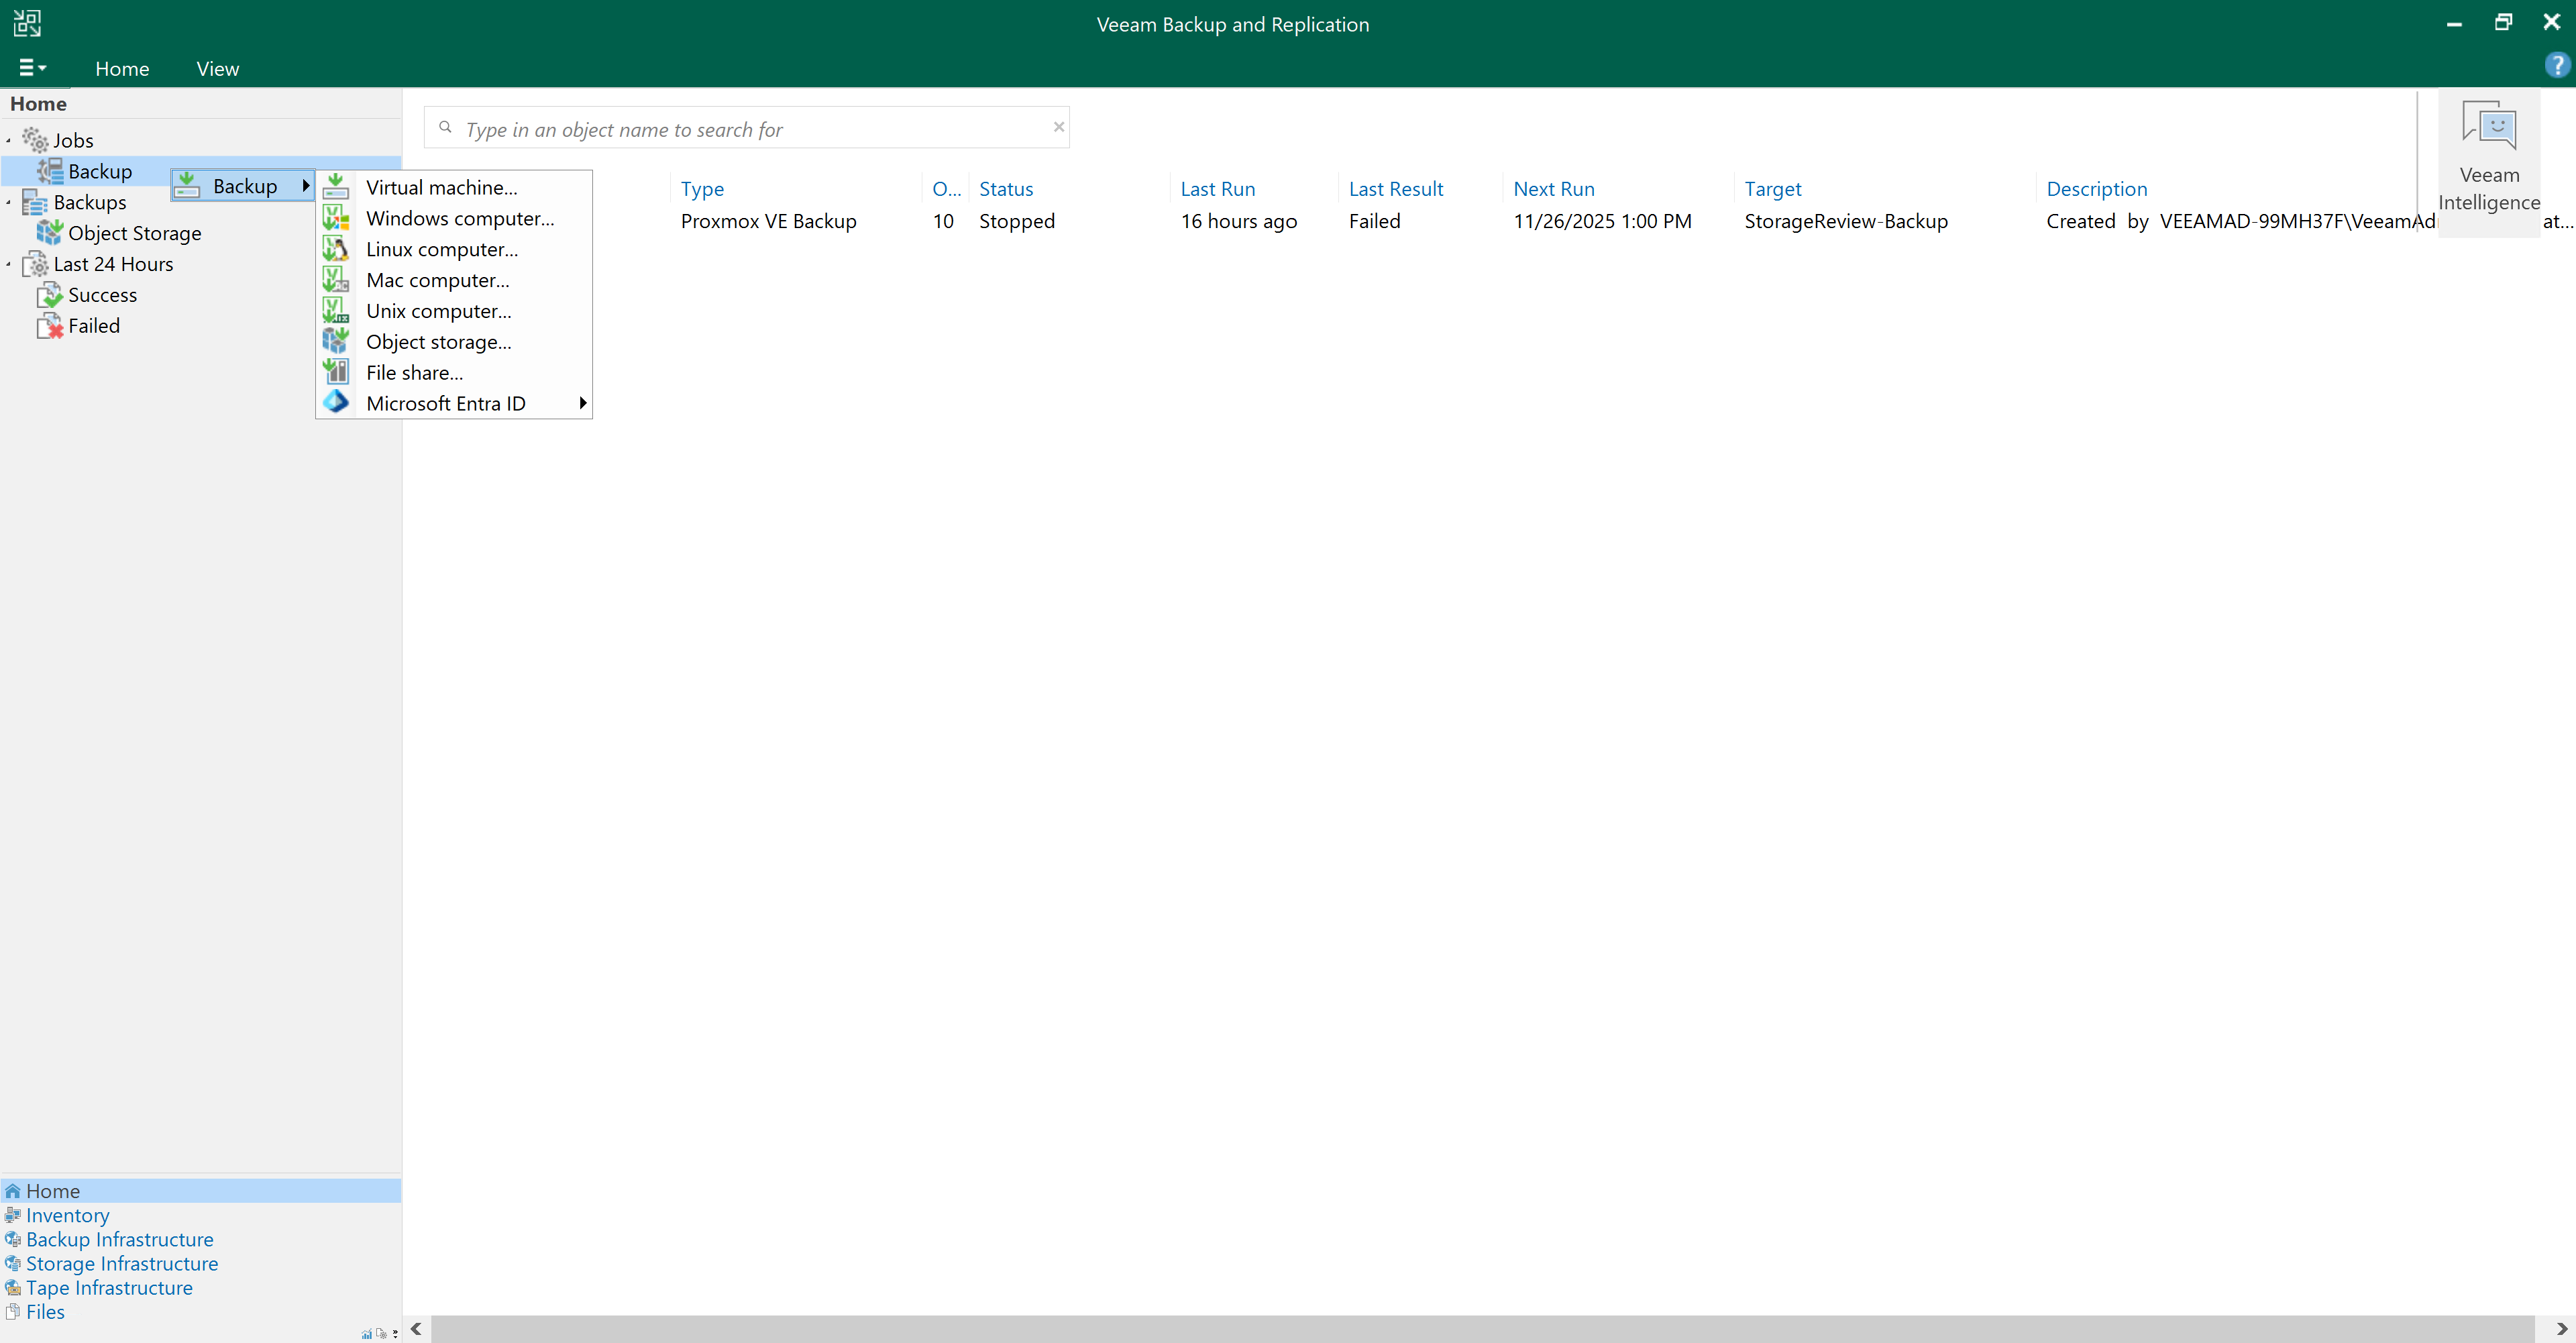This screenshot has height=1343, width=2576.
Task: Click the Virtual machine backup icon
Action: (336, 187)
